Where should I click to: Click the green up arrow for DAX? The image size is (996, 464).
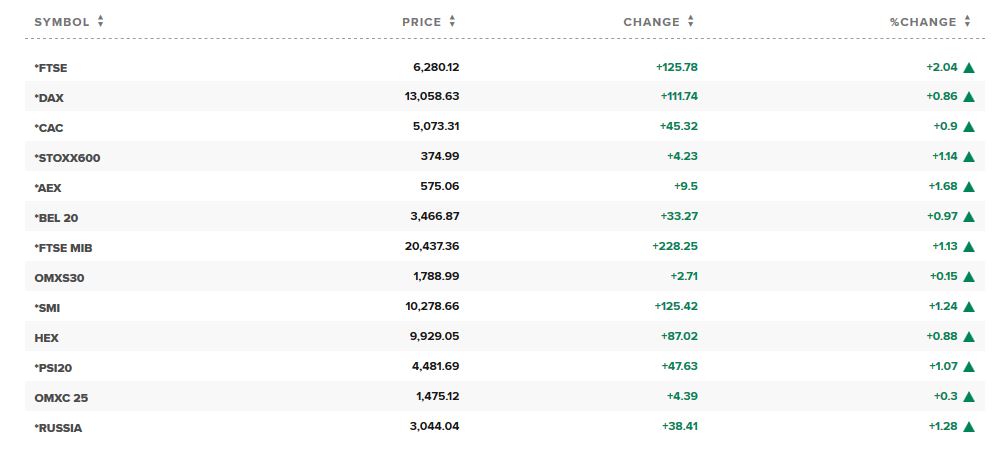coord(969,97)
